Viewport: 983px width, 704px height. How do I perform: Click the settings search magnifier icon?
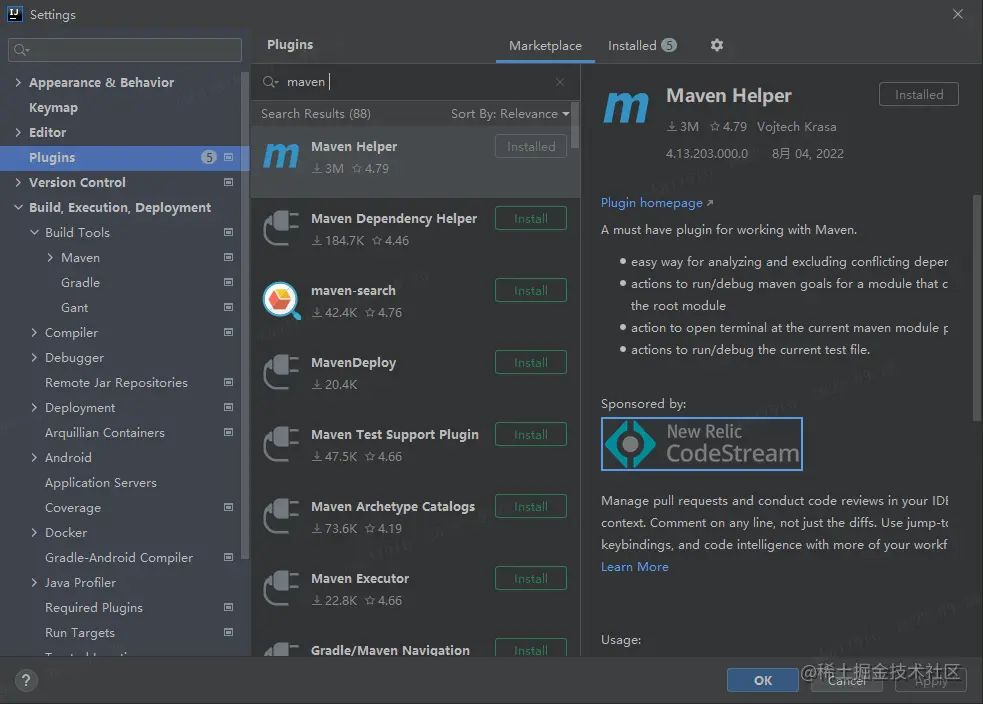pyautogui.click(x=21, y=50)
